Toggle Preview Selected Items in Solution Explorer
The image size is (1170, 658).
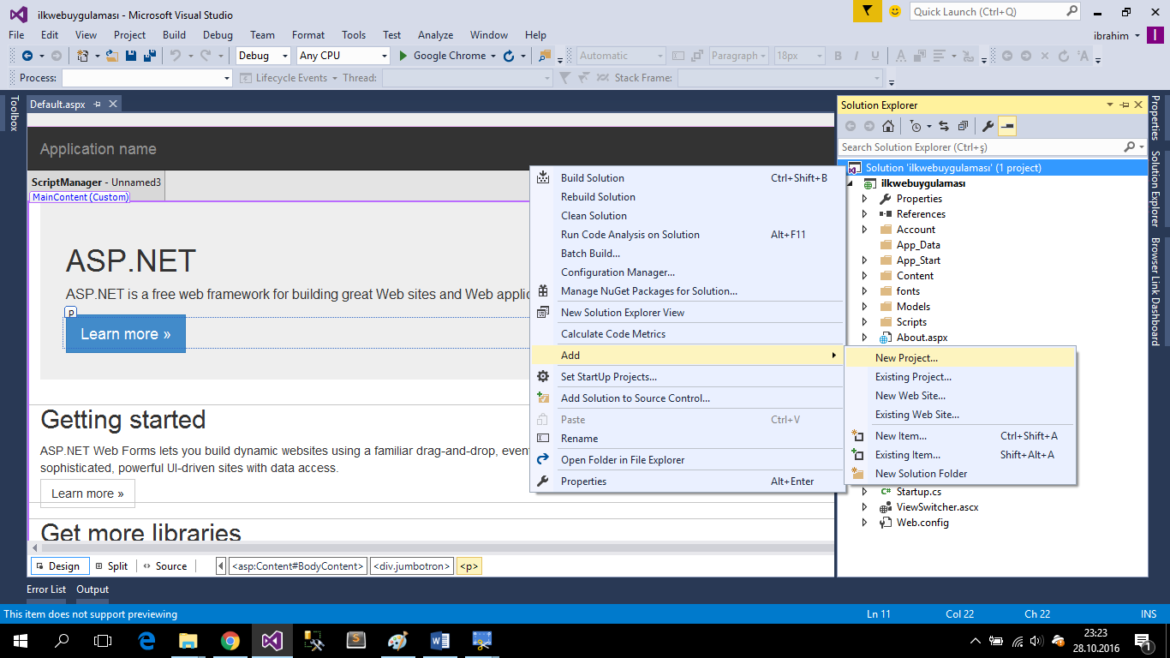[1007, 126]
